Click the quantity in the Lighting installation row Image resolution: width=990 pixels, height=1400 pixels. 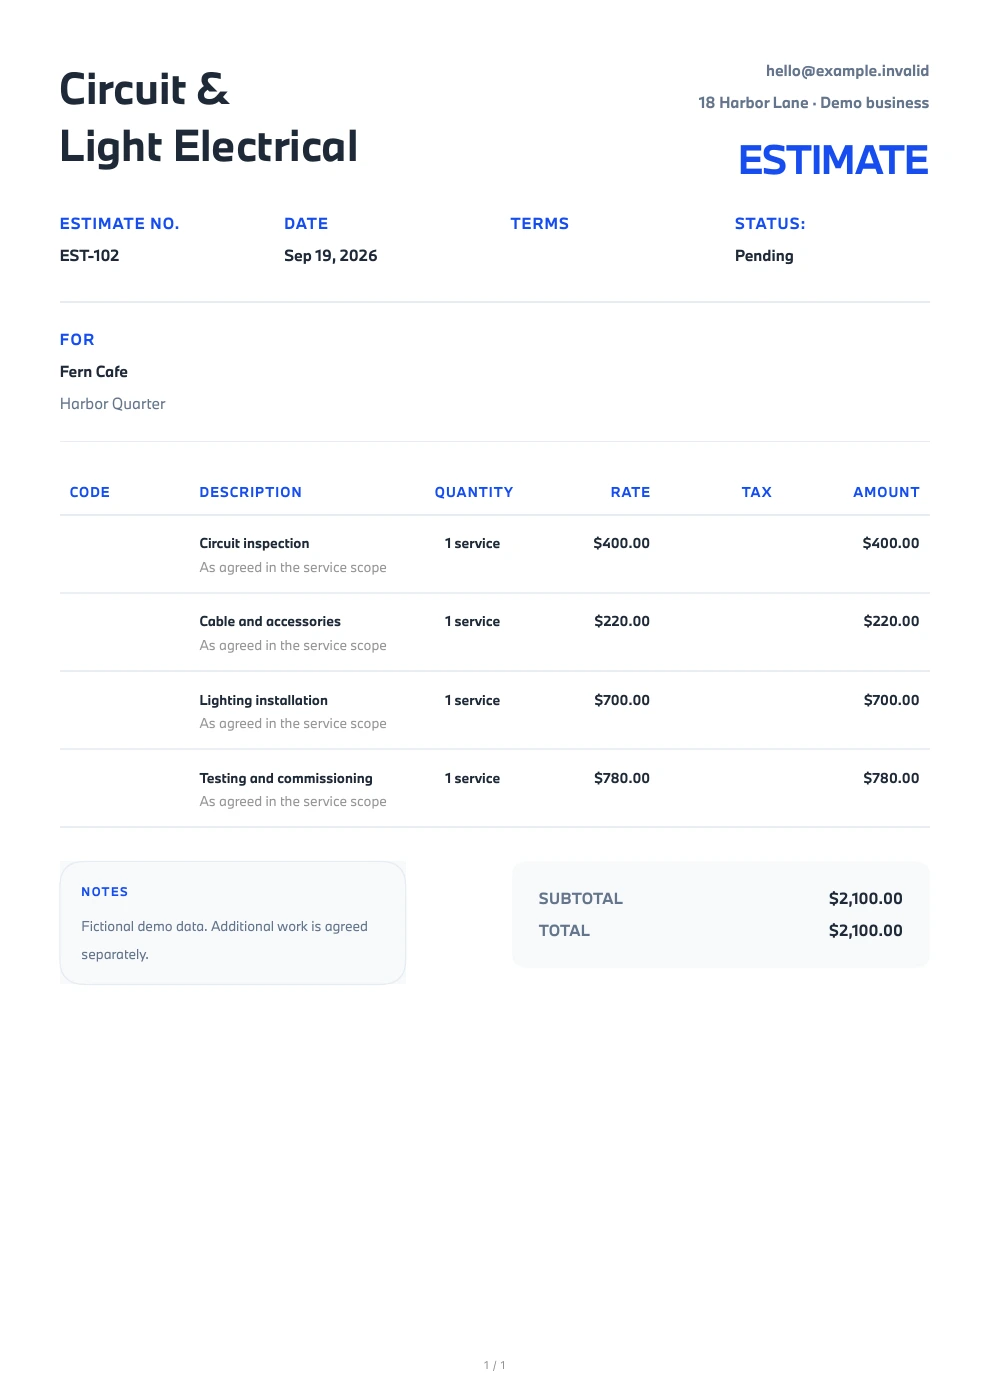point(473,700)
